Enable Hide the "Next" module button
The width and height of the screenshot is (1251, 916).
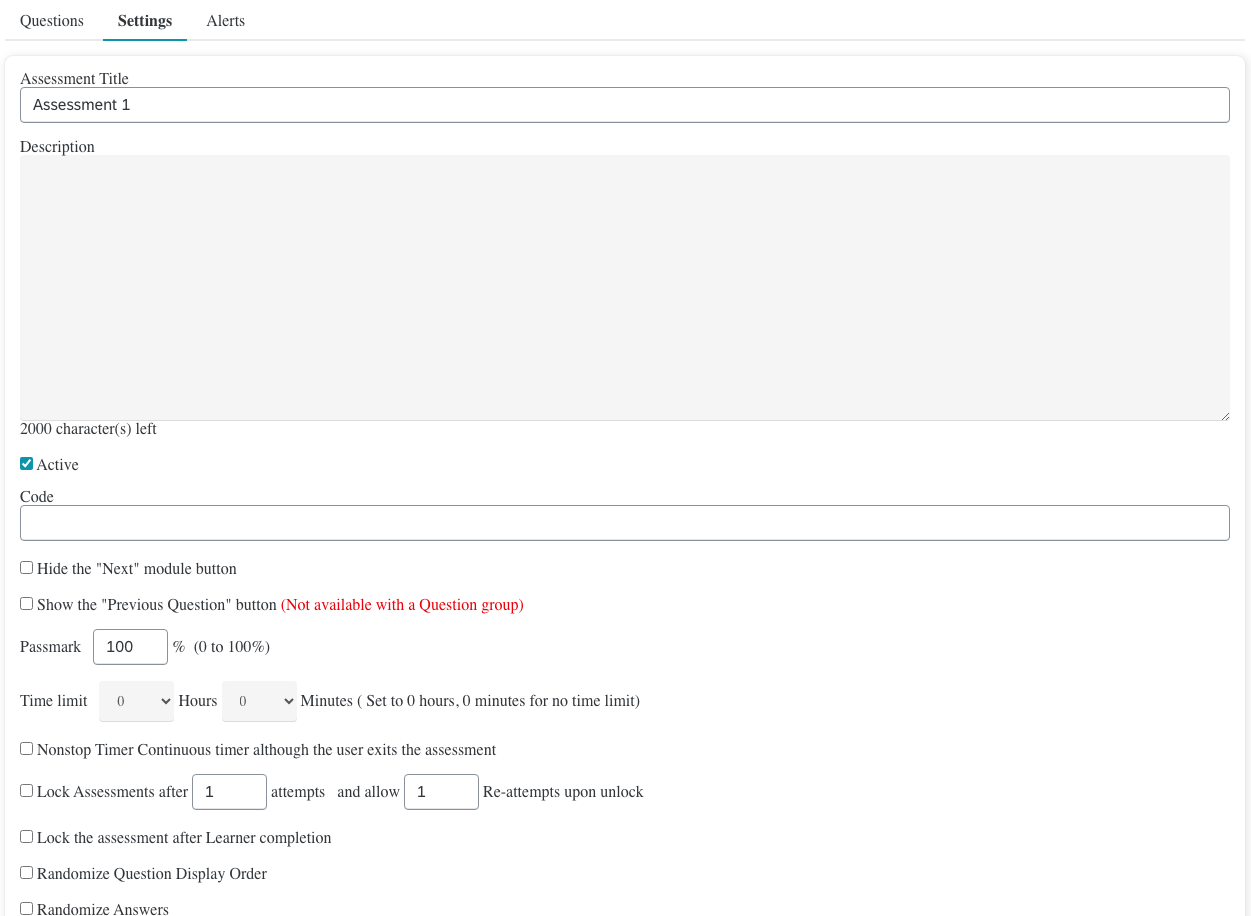[27, 568]
